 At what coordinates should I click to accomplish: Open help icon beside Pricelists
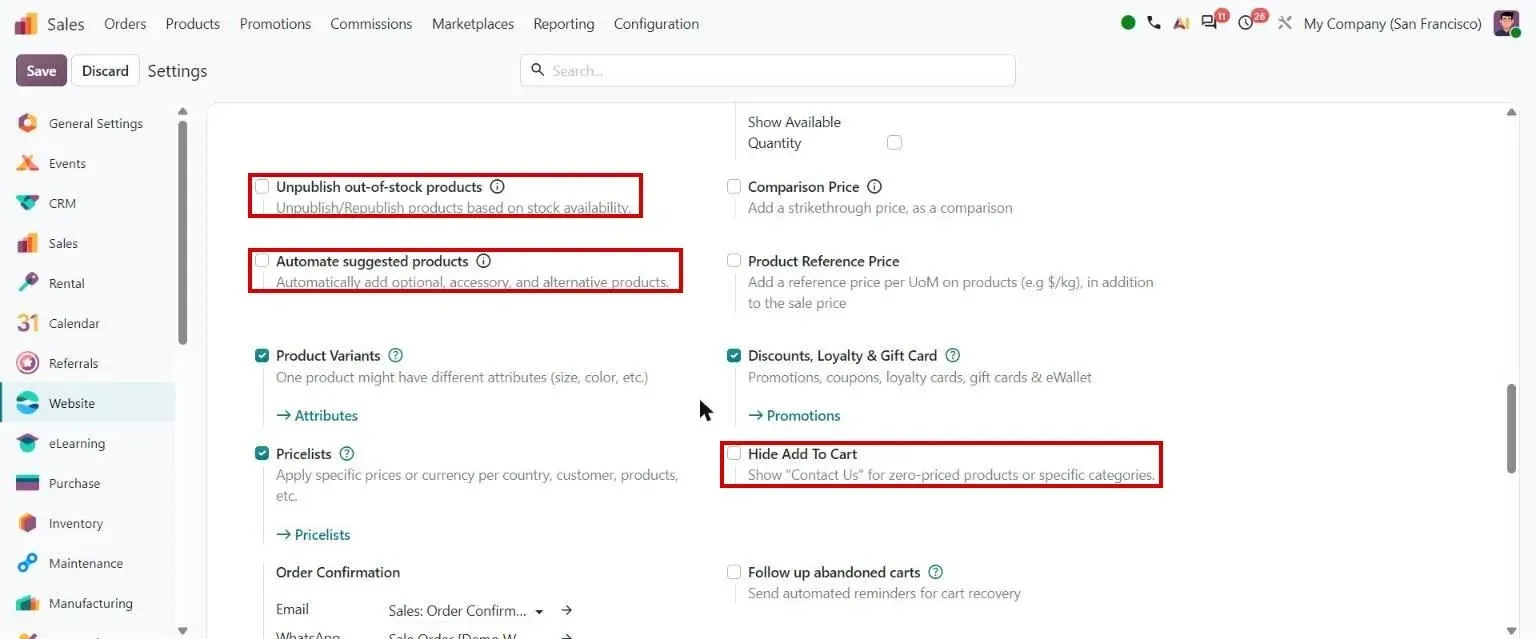point(347,454)
